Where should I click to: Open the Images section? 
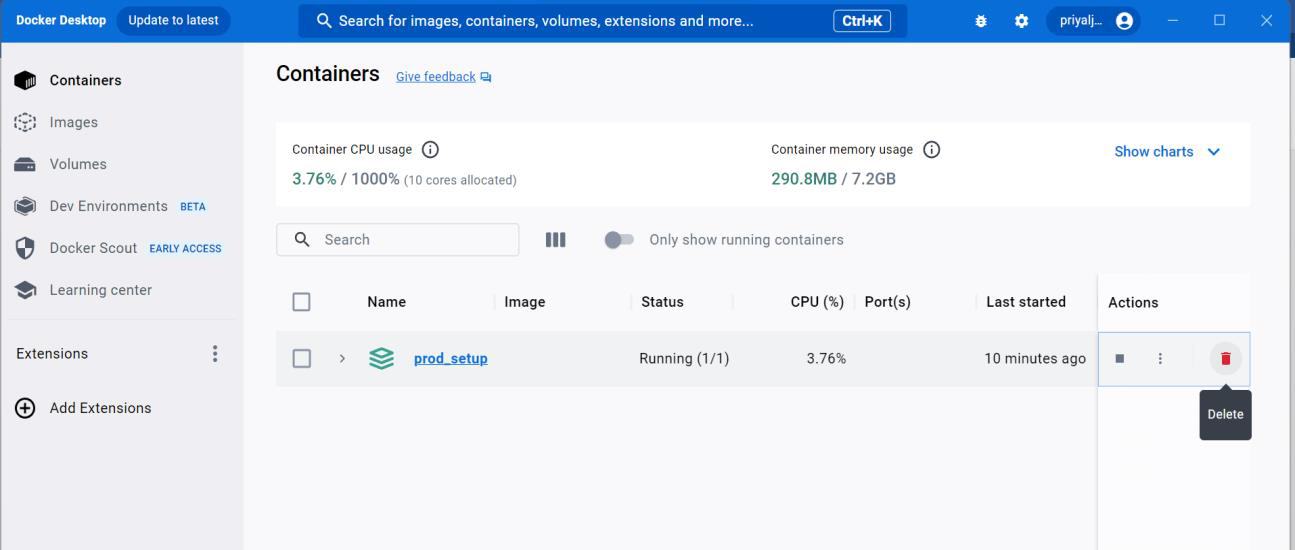pyautogui.click(x=74, y=122)
